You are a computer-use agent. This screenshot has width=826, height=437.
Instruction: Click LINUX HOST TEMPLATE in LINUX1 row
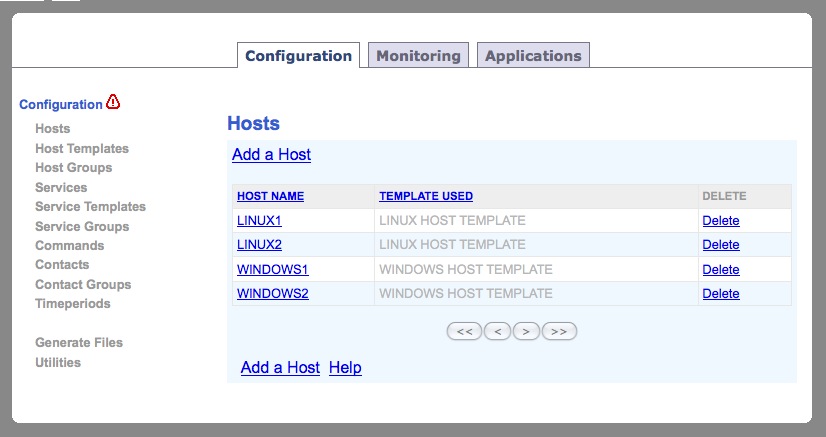point(452,221)
